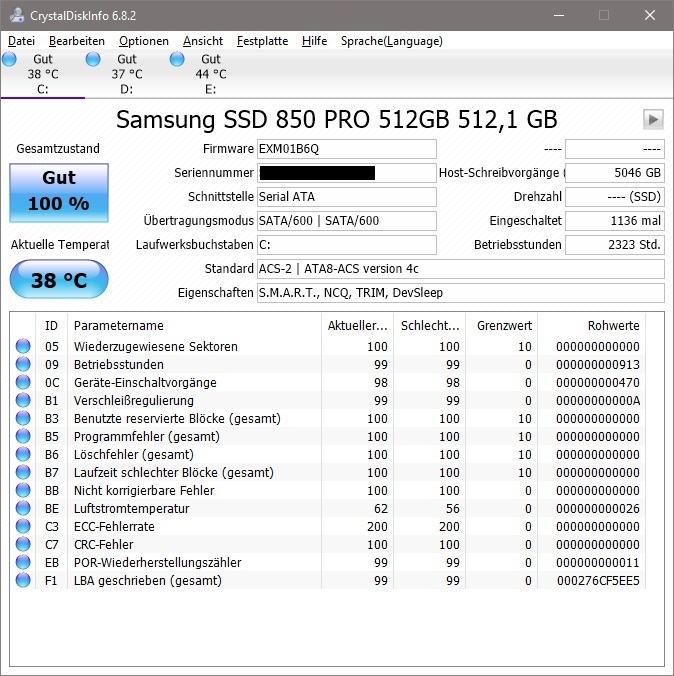Click the blue status orb for drive D:
Screen dimensions: 674x676
93,59
